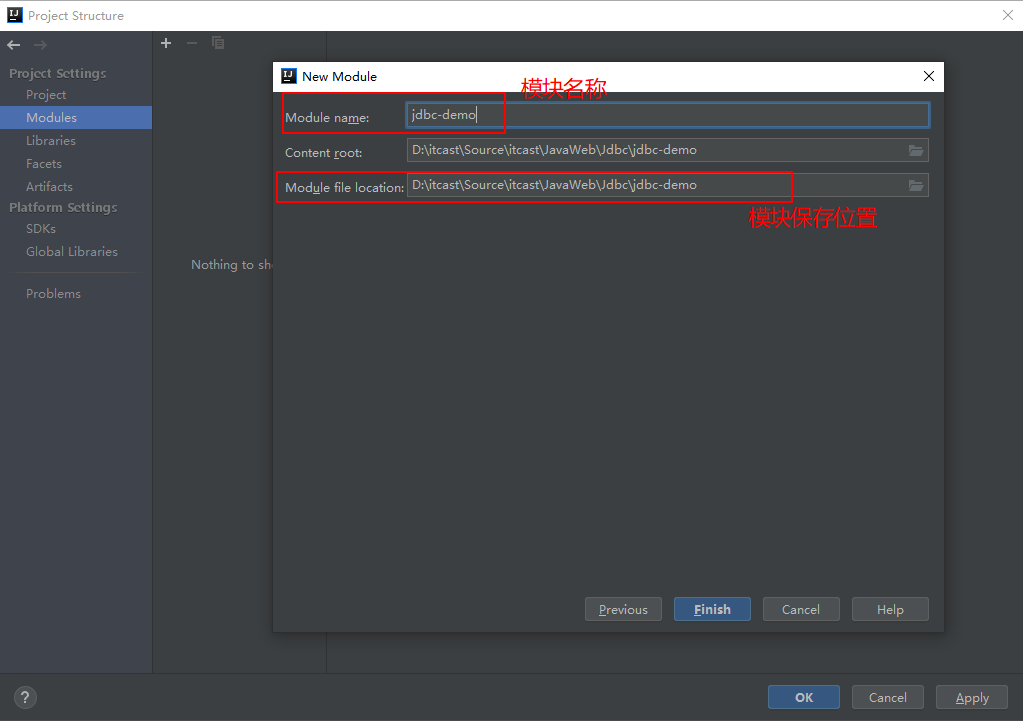
Task: Open Libraries settings
Action: [51, 141]
